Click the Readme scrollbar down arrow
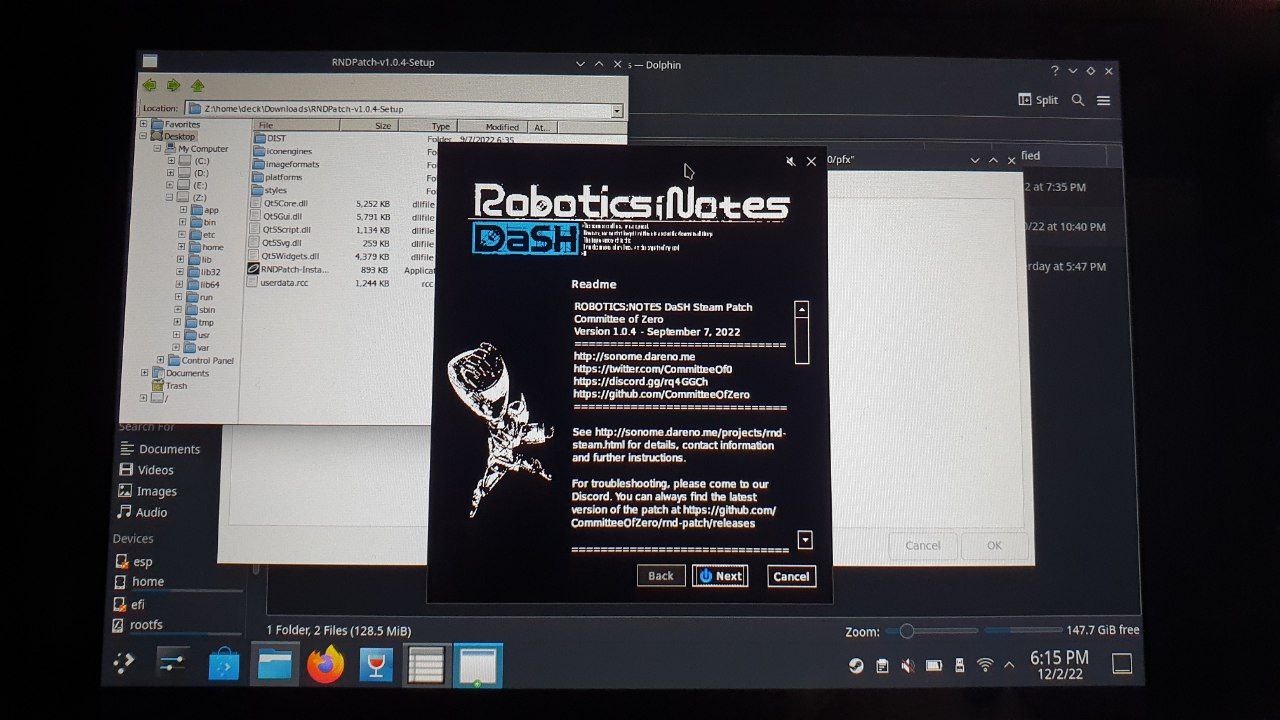The width and height of the screenshot is (1280, 720). [x=805, y=540]
